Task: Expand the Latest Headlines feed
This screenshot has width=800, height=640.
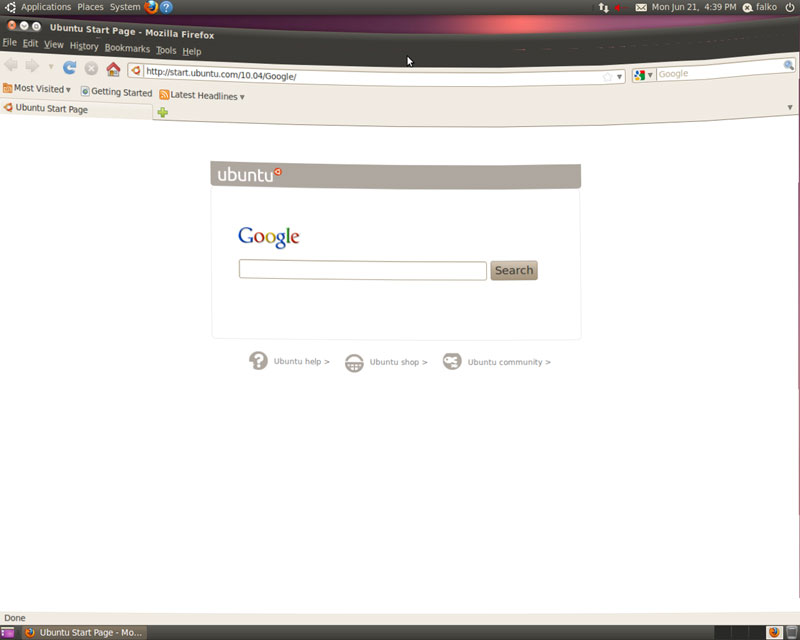Action: click(202, 95)
